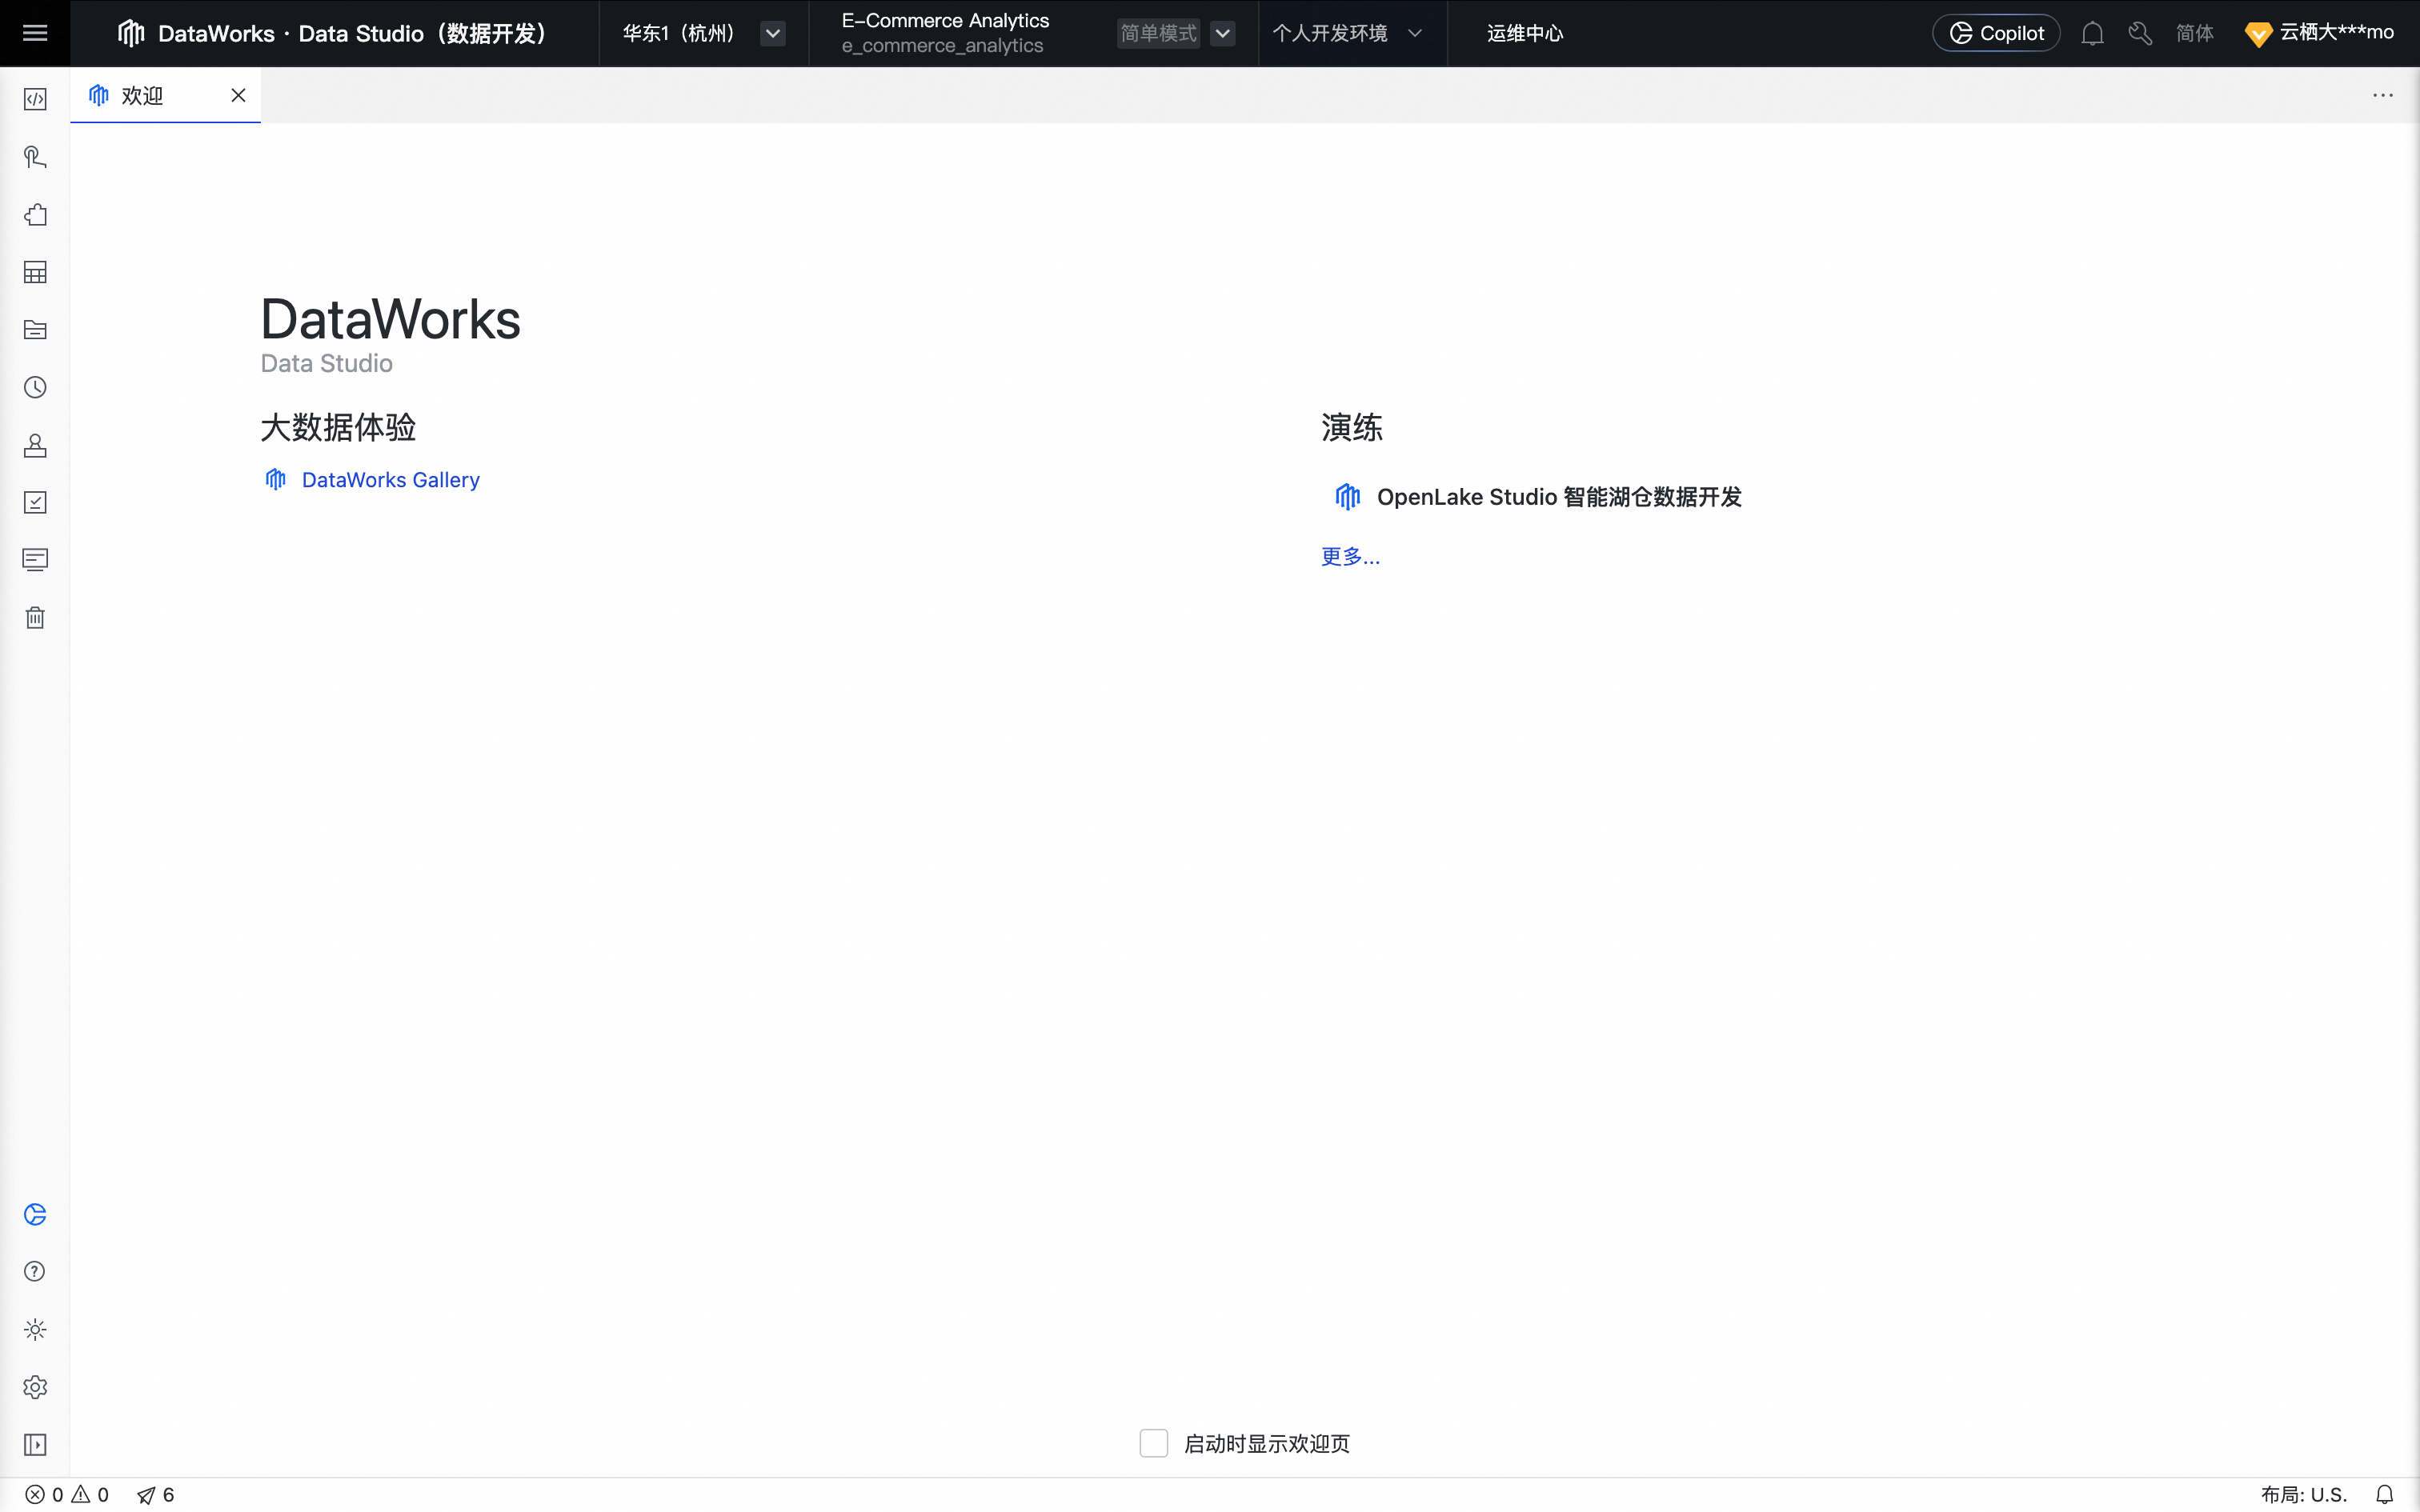
Task: Click the 更多... link
Action: (x=1350, y=556)
